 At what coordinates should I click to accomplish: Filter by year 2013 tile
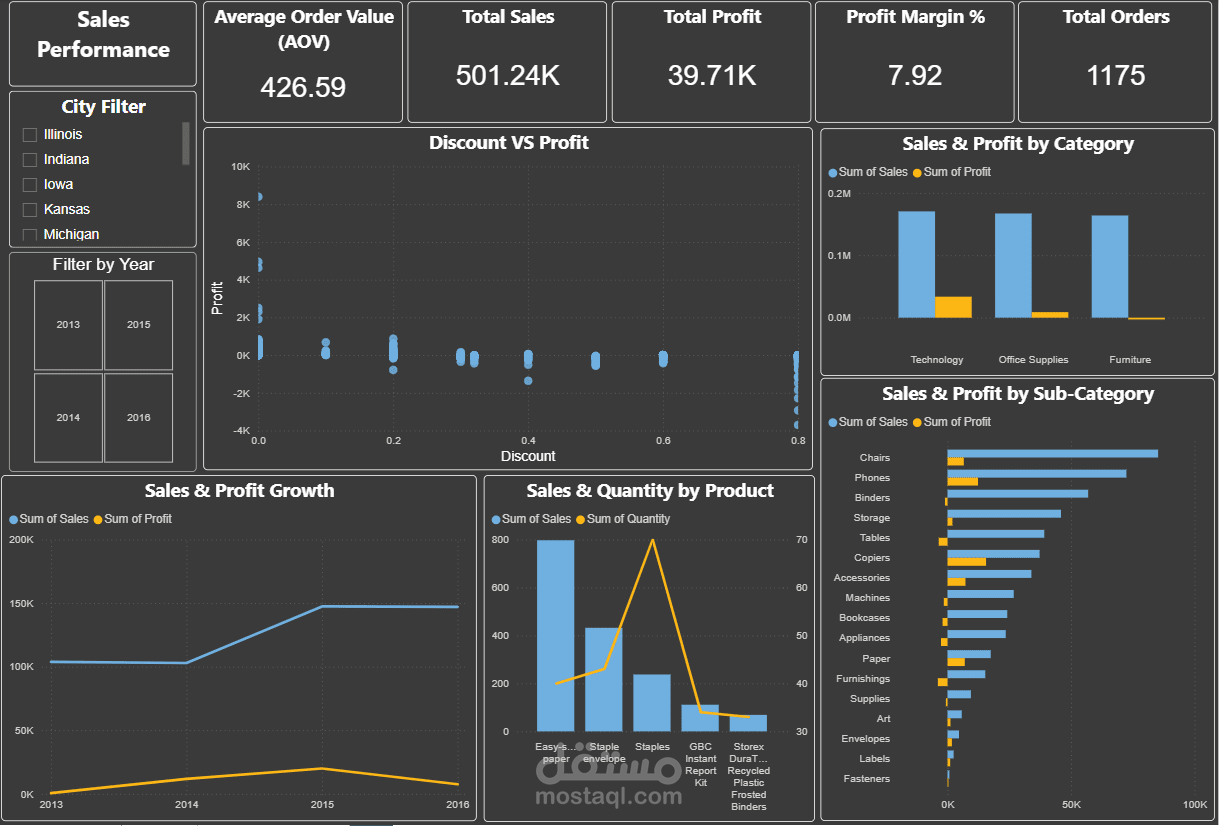point(68,325)
